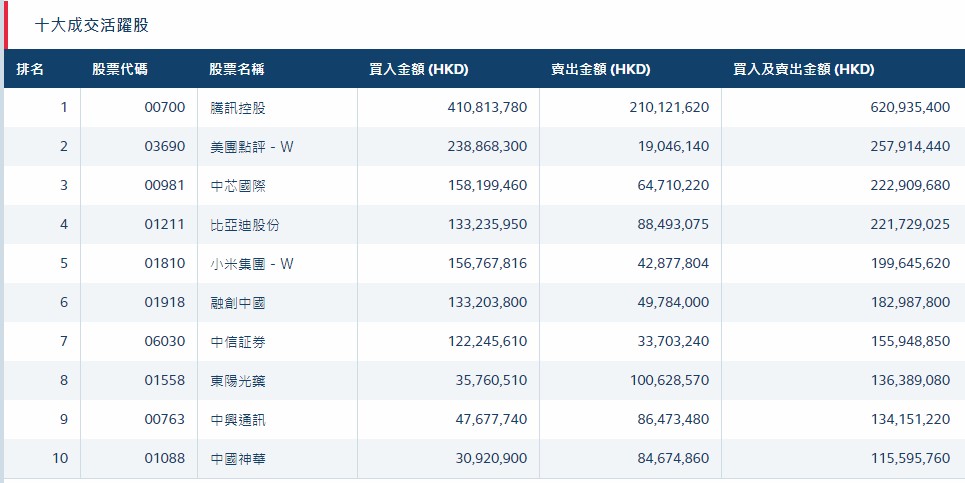The image size is (965, 483).
Task: Select stock name 中信証券
Action: coord(238,341)
